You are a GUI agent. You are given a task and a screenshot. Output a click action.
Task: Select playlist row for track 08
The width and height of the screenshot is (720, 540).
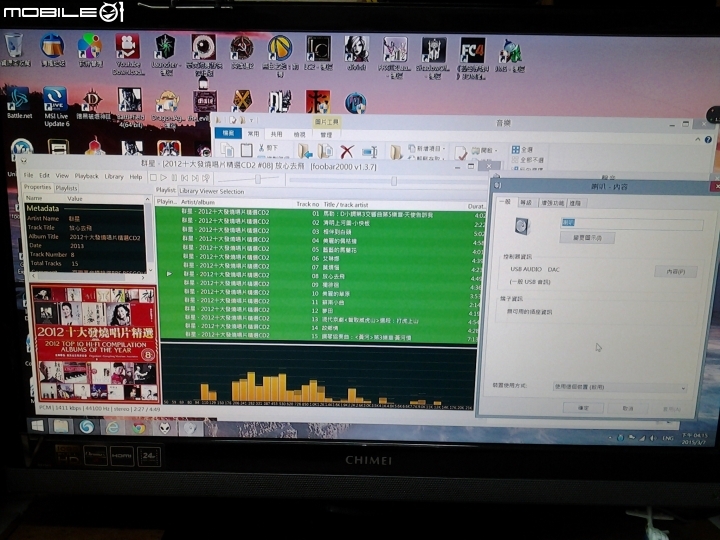tap(320, 276)
